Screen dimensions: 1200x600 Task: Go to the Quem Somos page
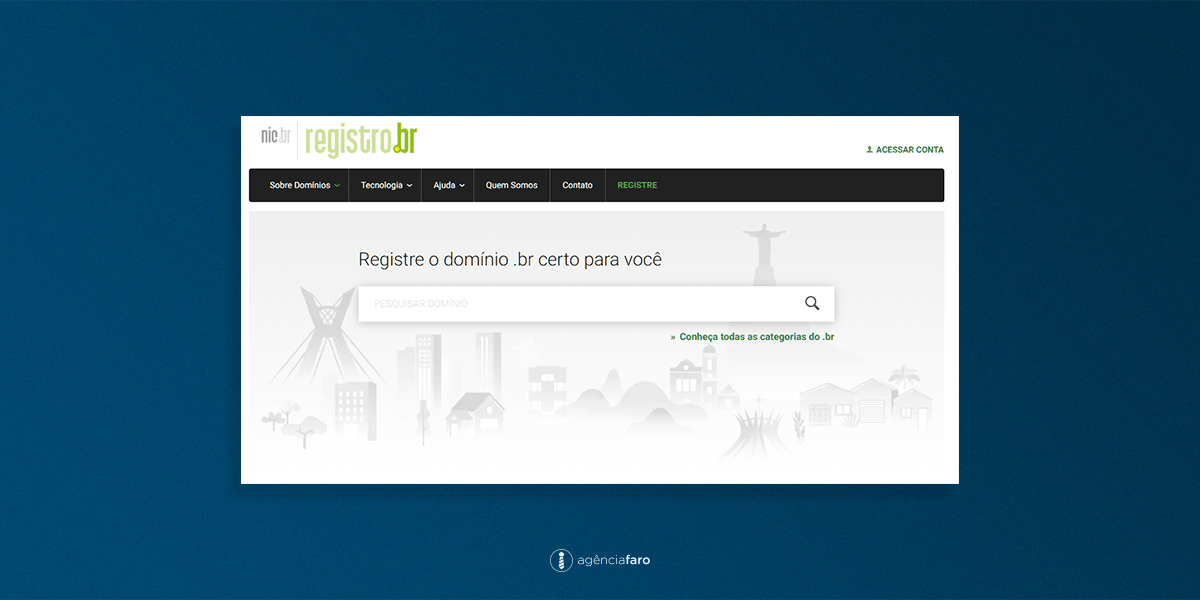[x=512, y=185]
